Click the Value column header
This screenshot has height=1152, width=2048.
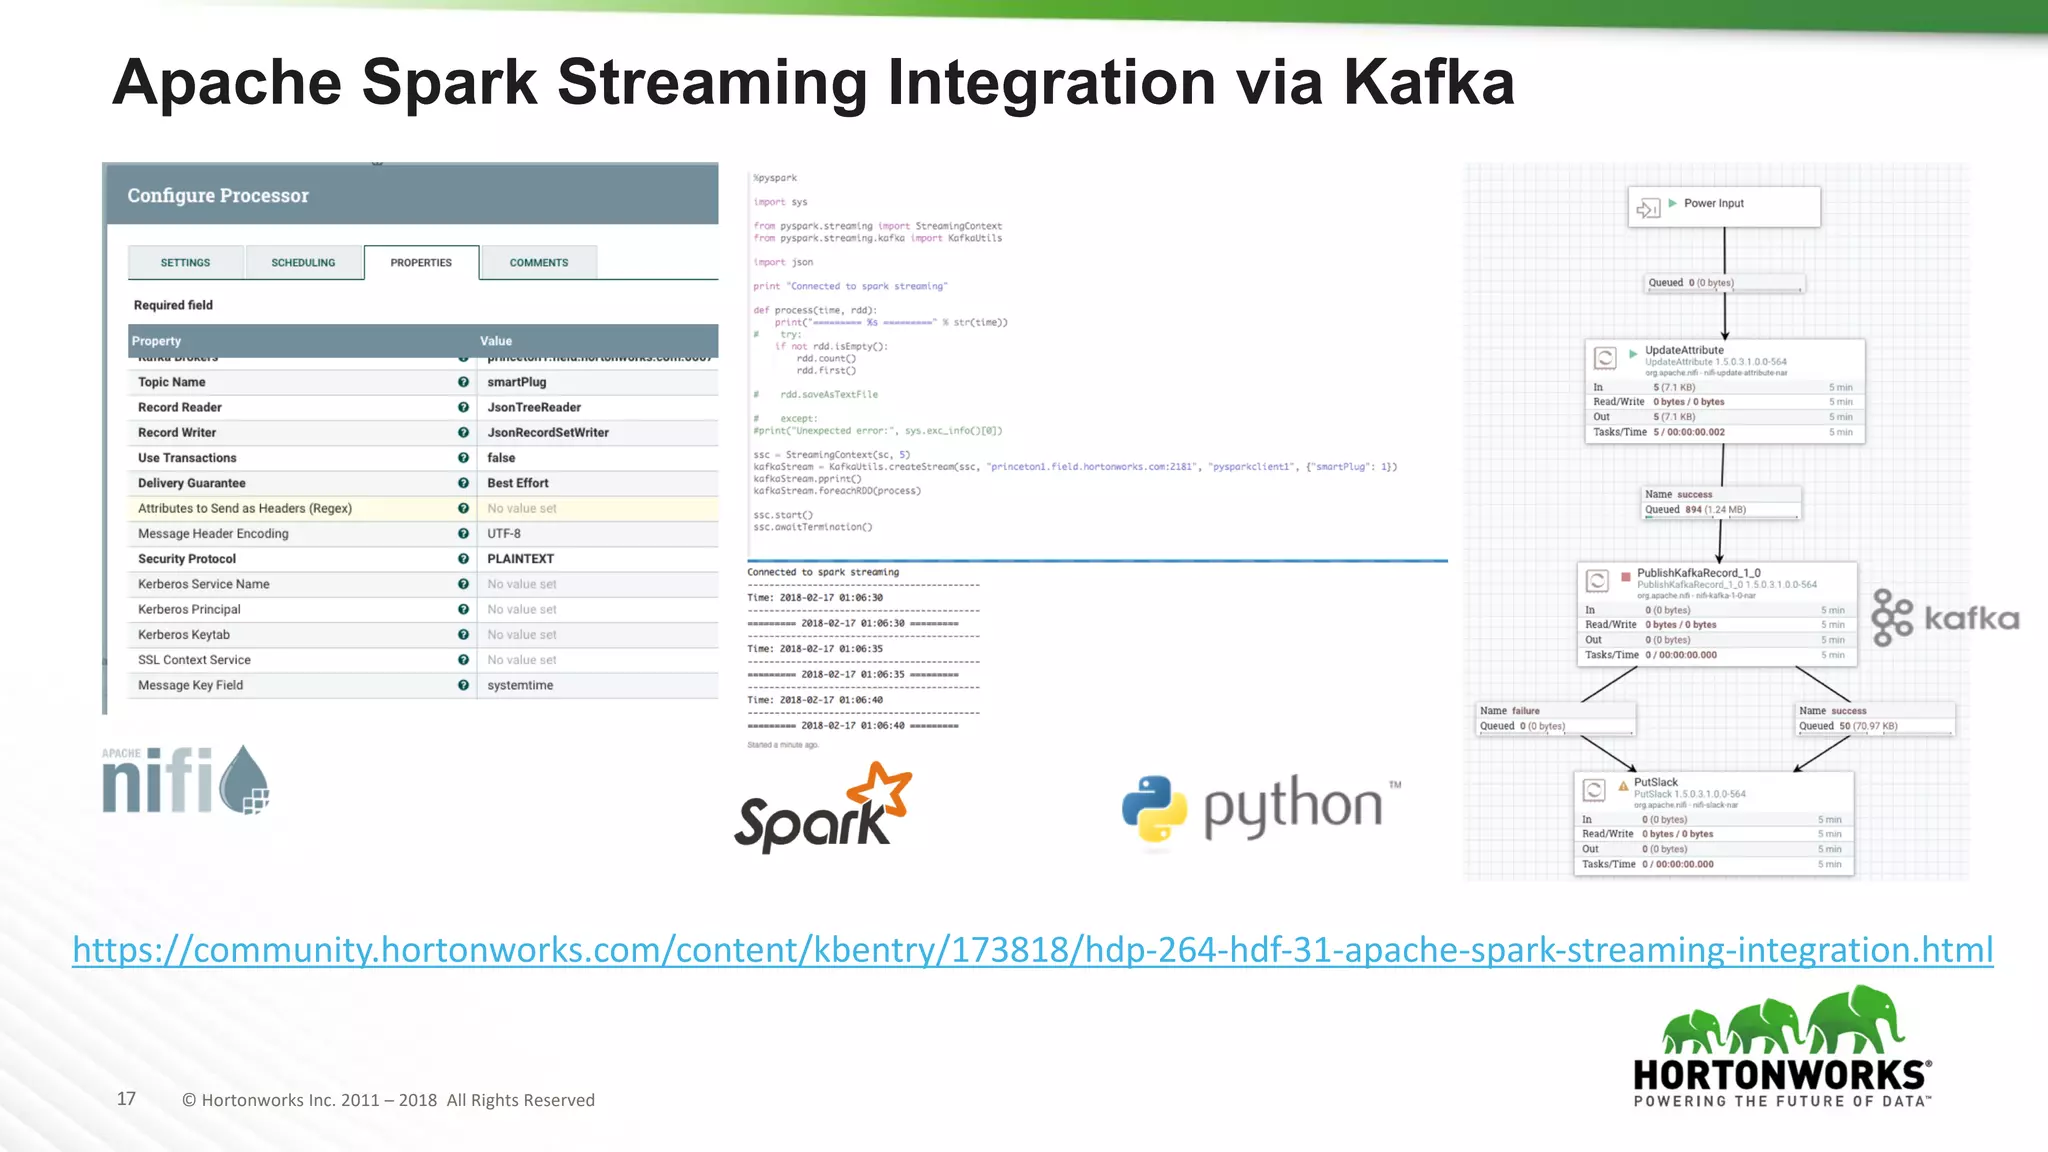(598, 341)
